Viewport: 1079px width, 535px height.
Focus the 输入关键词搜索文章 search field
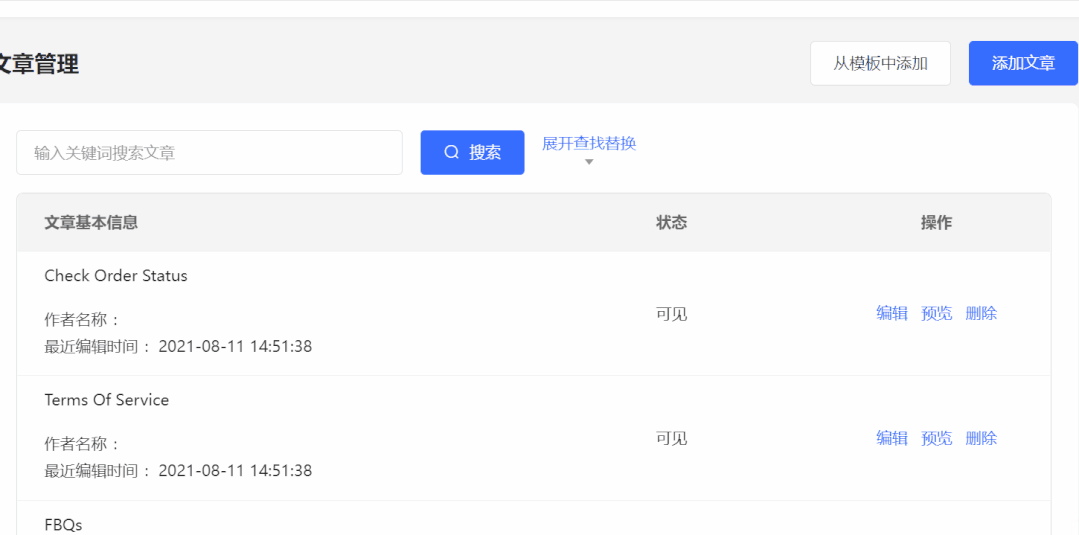pos(209,153)
